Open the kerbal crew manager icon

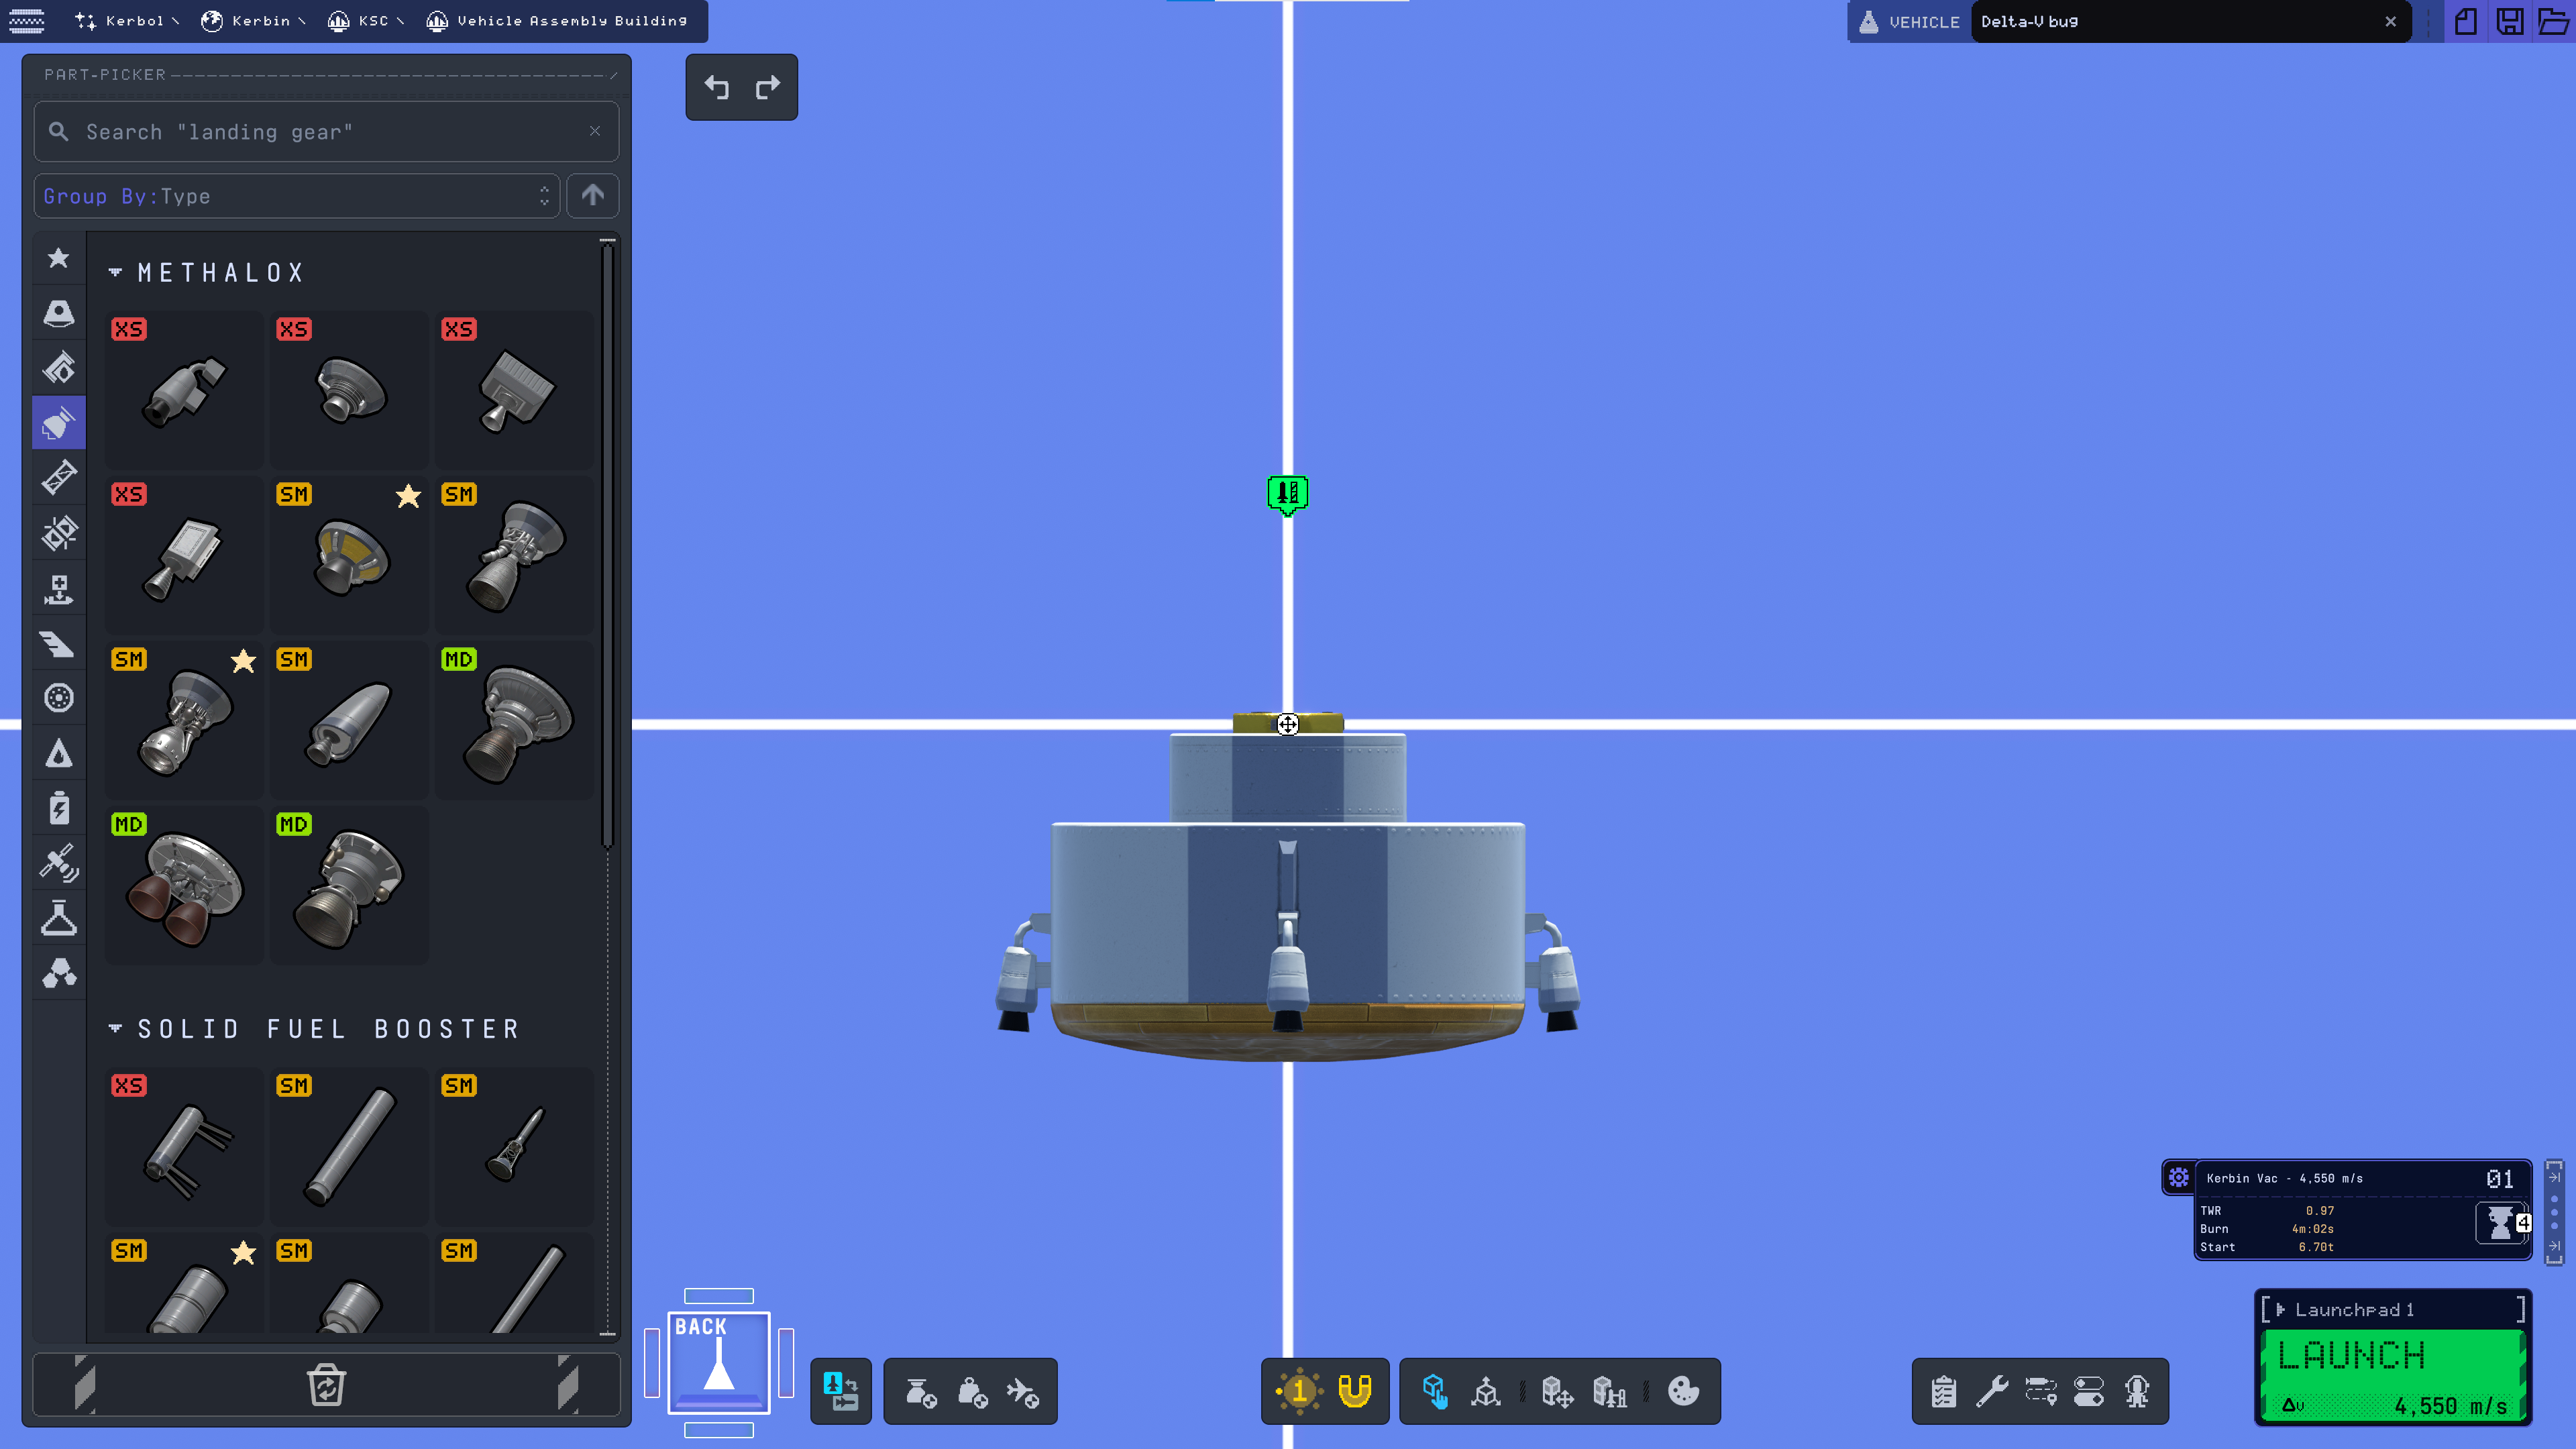pos(2137,1391)
